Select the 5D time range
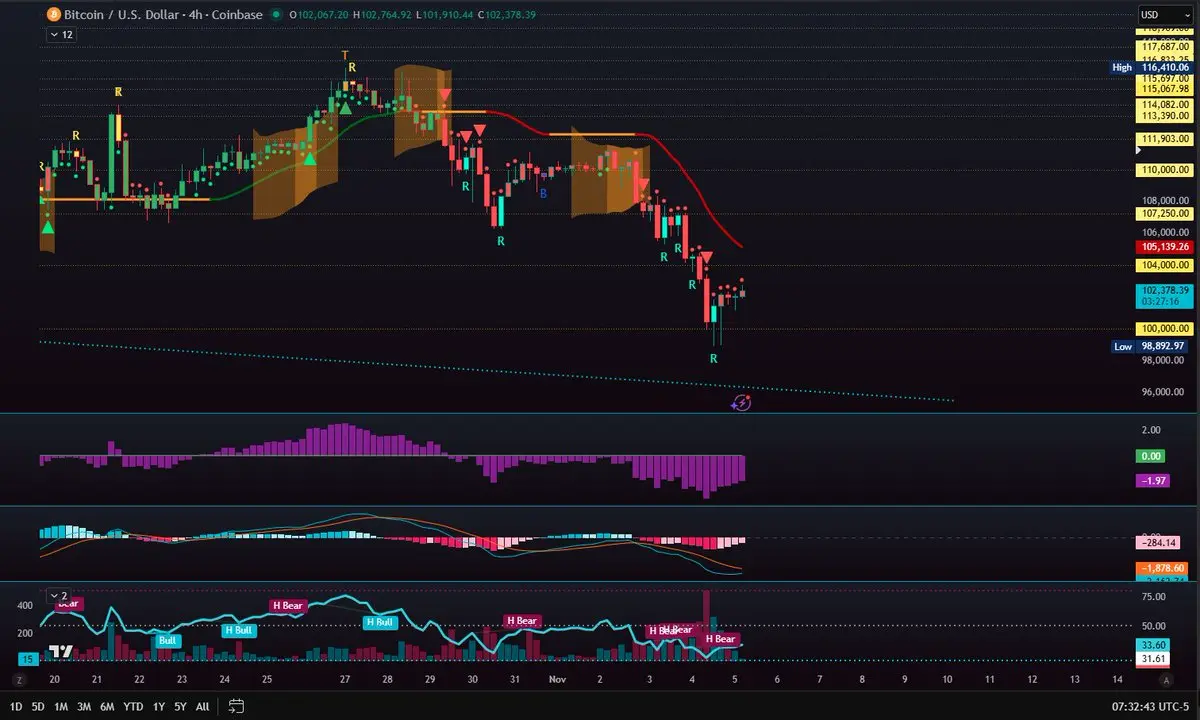This screenshot has height=720, width=1200. [x=38, y=706]
